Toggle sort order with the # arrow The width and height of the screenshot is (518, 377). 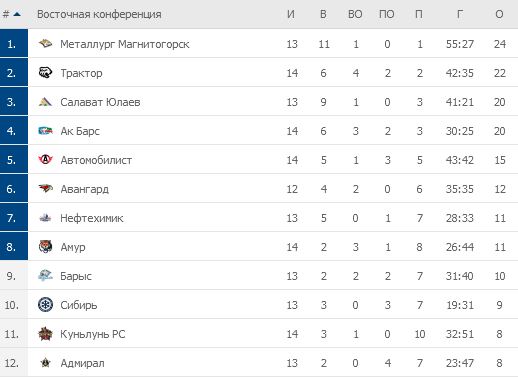12,14
